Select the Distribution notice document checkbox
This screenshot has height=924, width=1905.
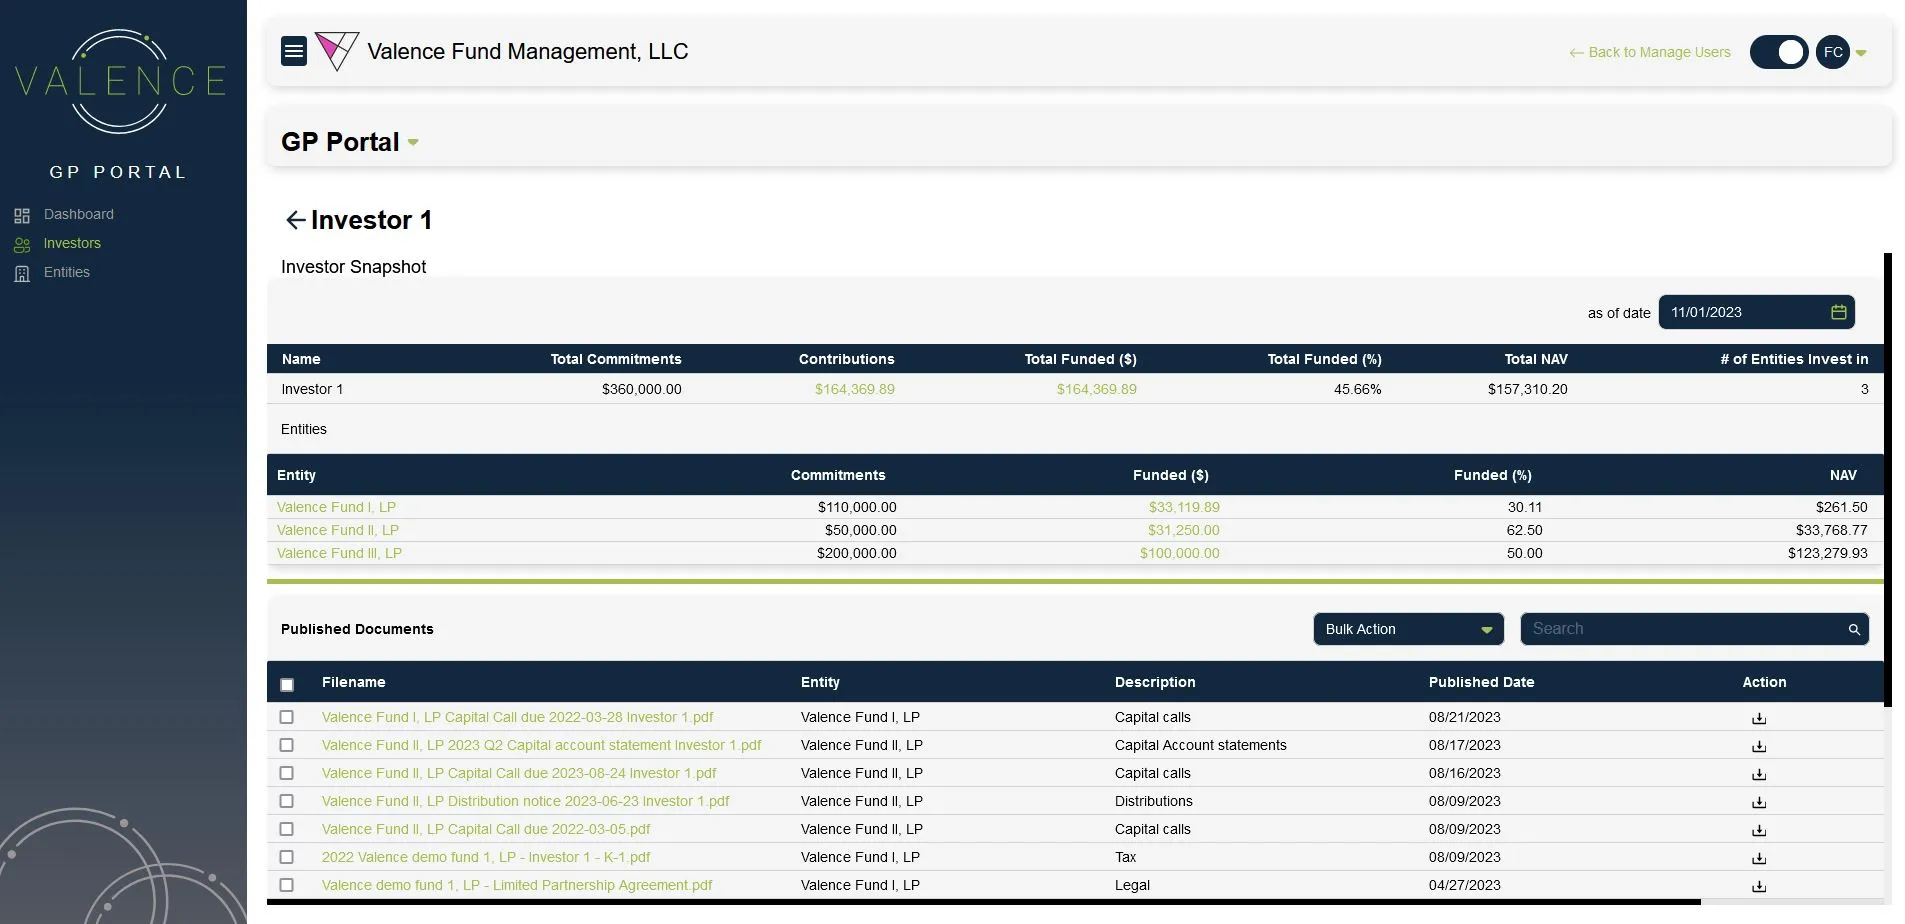tap(287, 801)
